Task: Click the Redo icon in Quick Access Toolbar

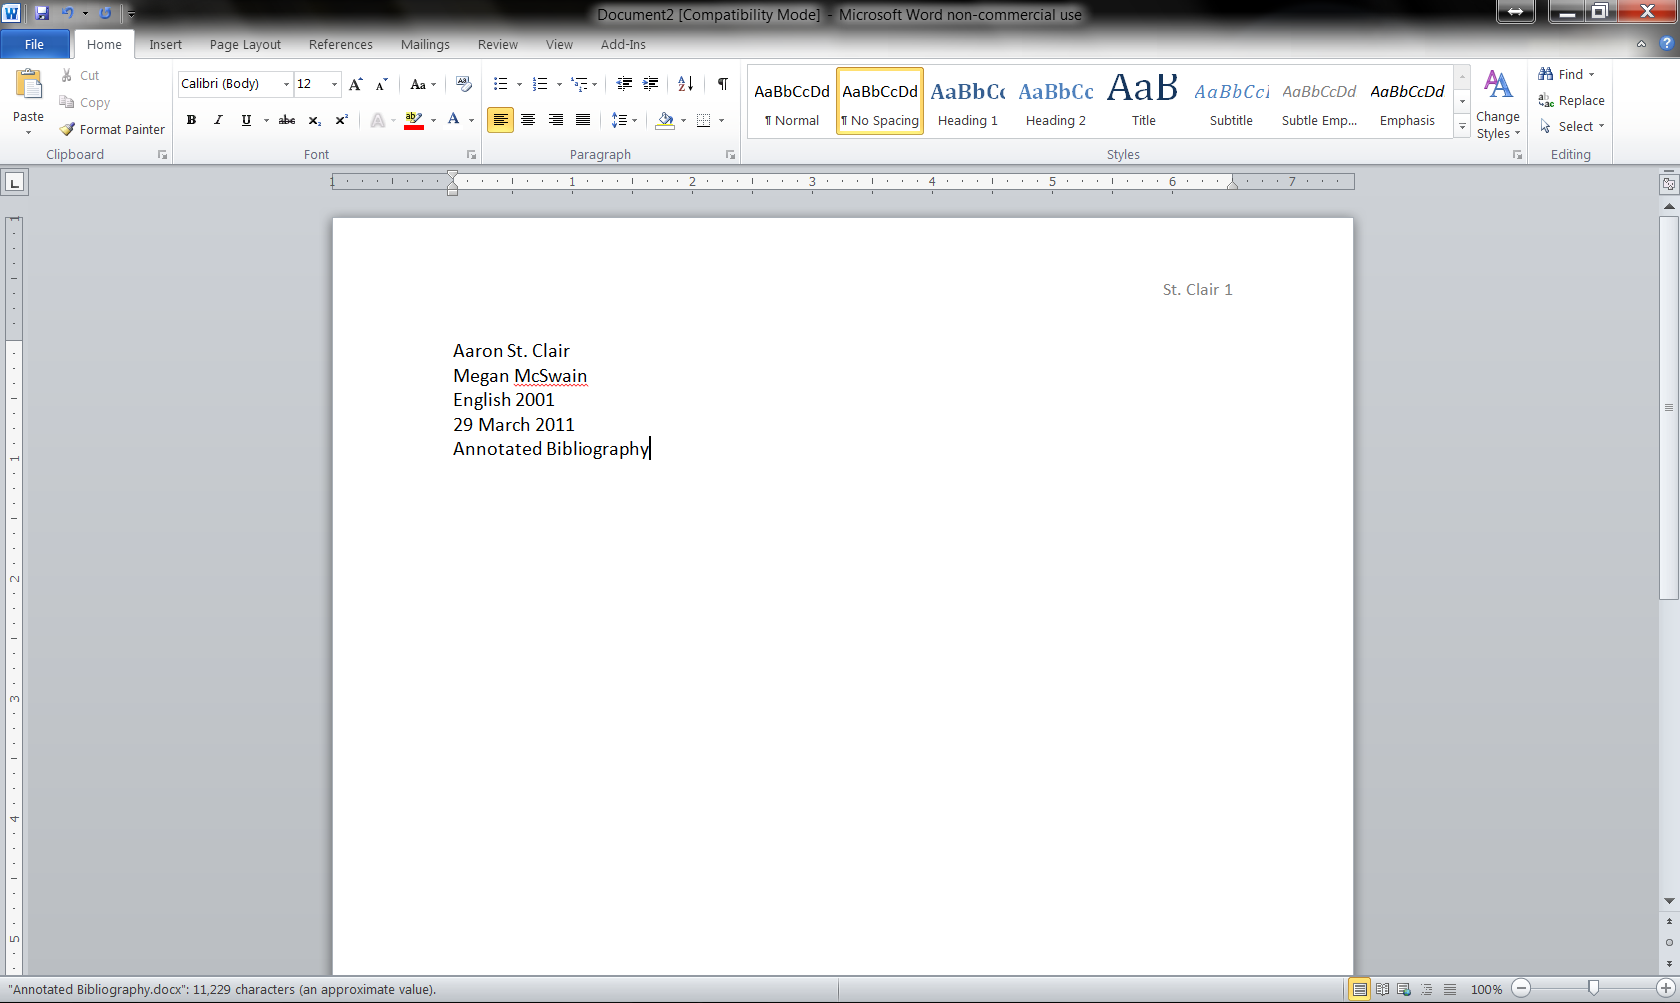Action: [105, 14]
